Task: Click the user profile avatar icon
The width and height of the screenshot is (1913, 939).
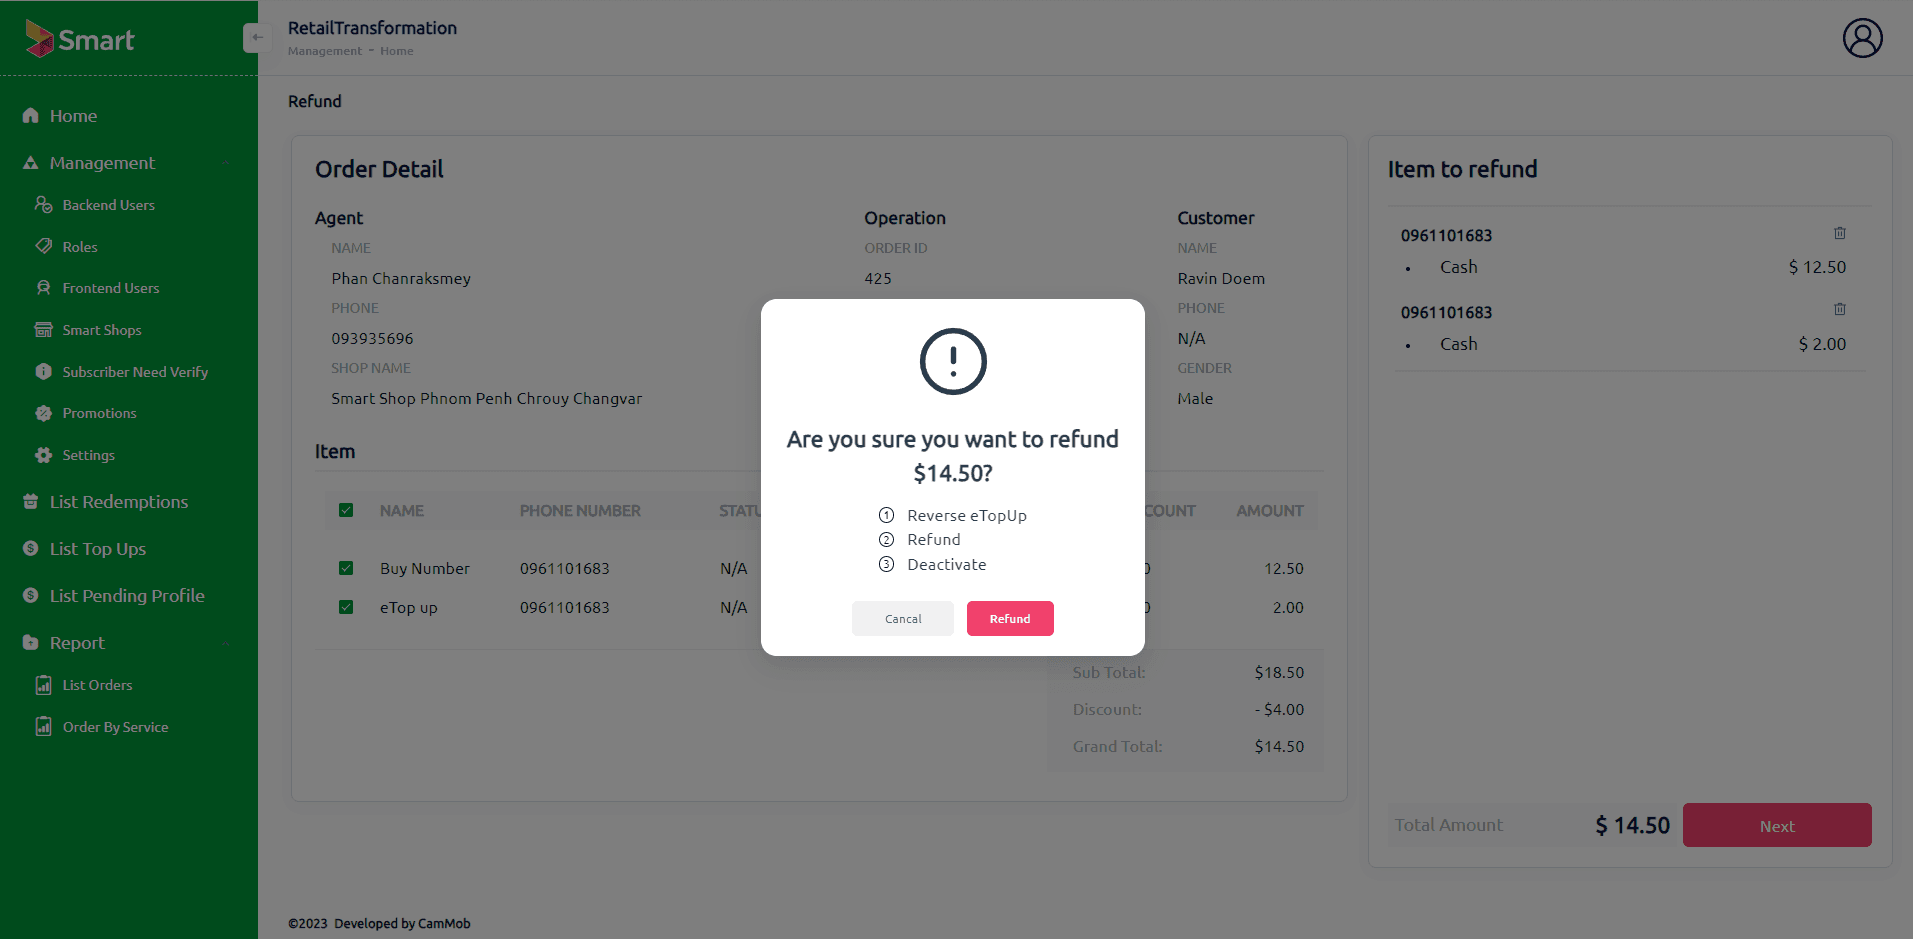Action: [x=1862, y=38]
